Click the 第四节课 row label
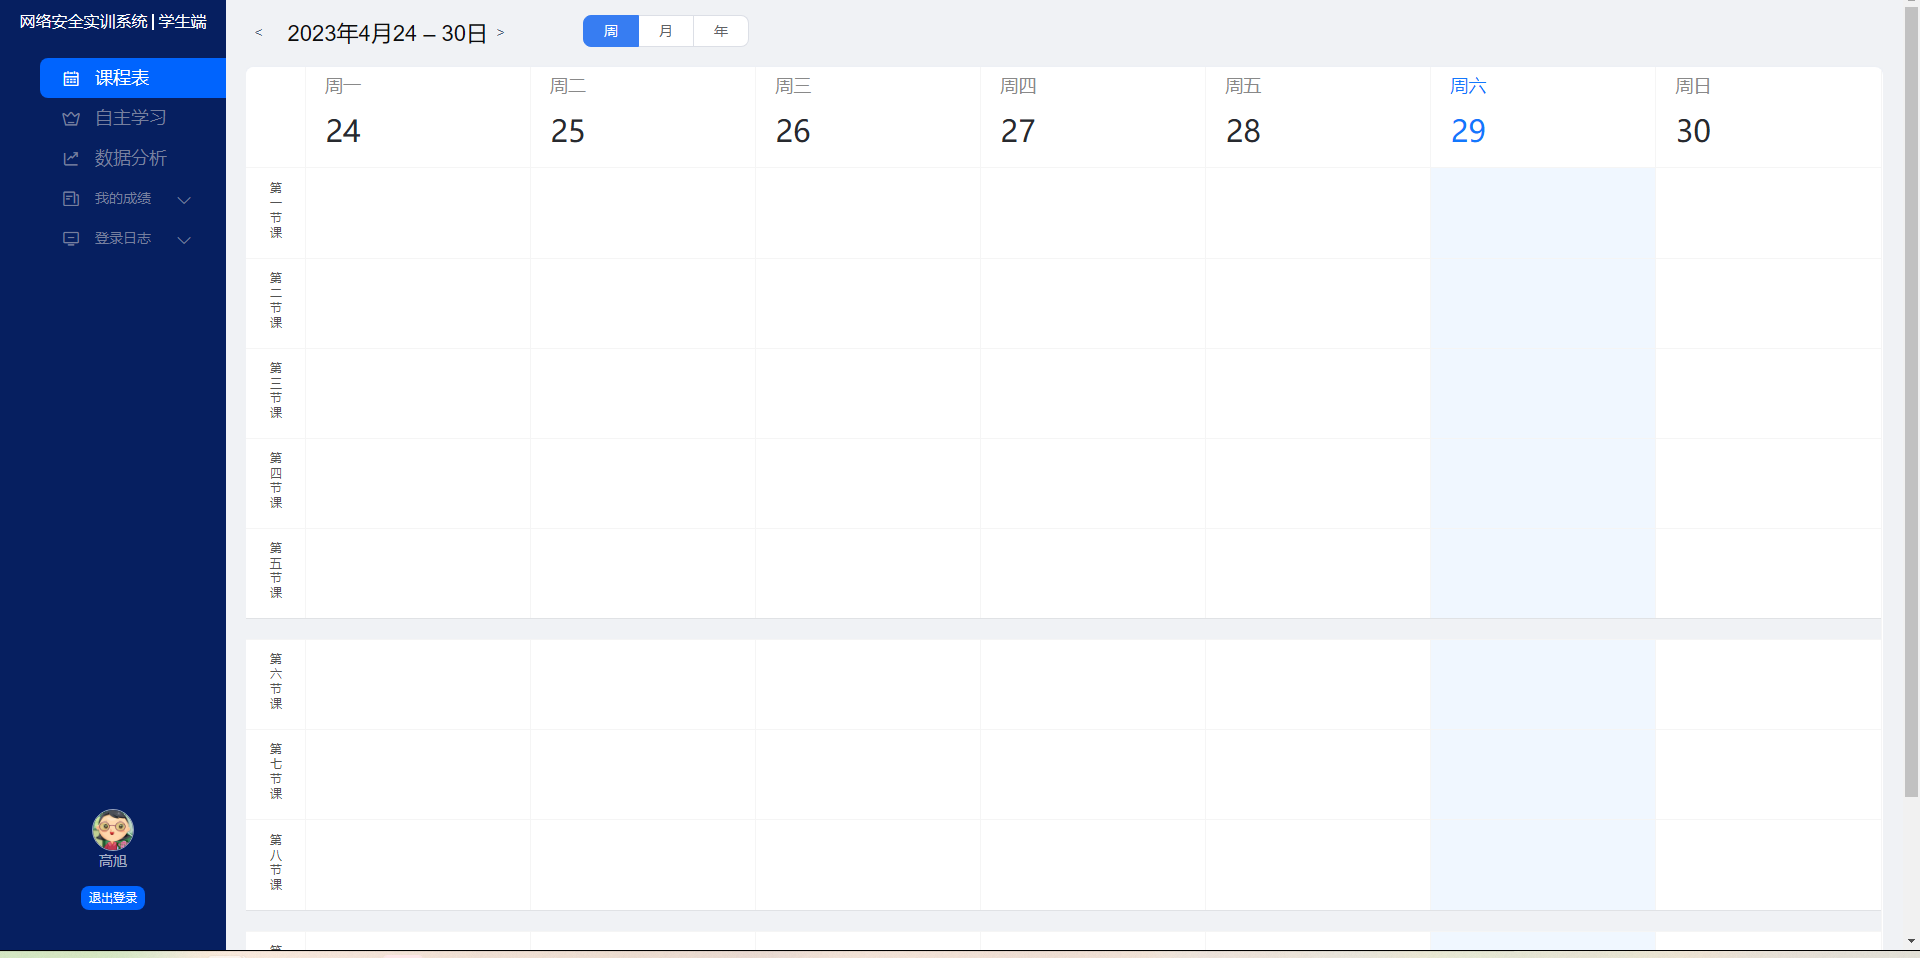Viewport: 1920px width, 958px height. 276,481
